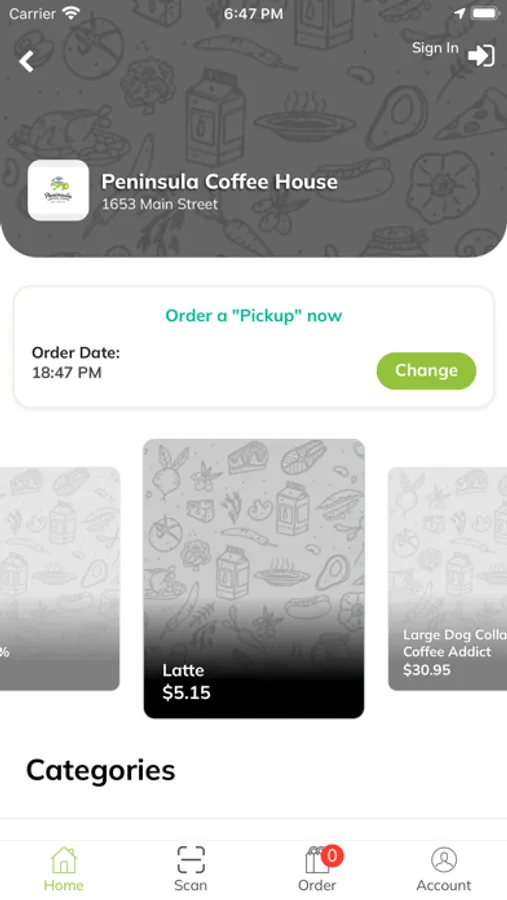
Task: Tap the red order count badge
Action: [x=332, y=856]
